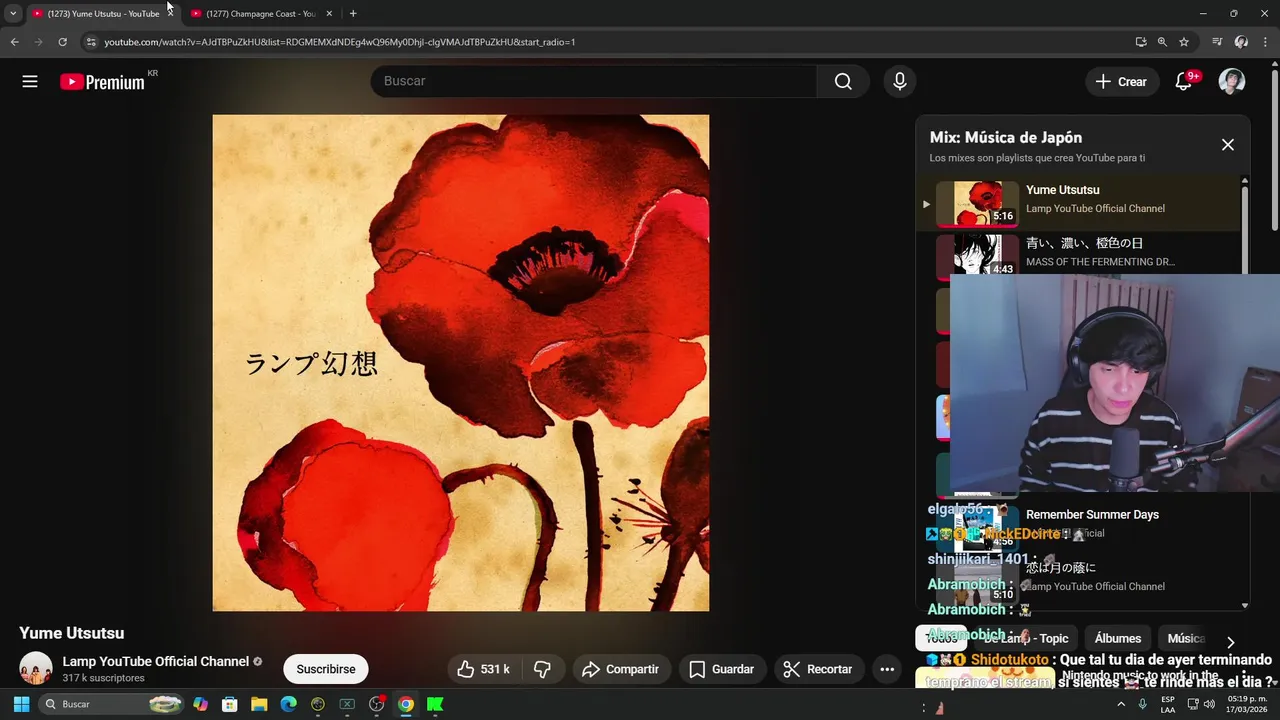Play 青い、濃い、橙色の日 from the mix

click(x=1080, y=257)
